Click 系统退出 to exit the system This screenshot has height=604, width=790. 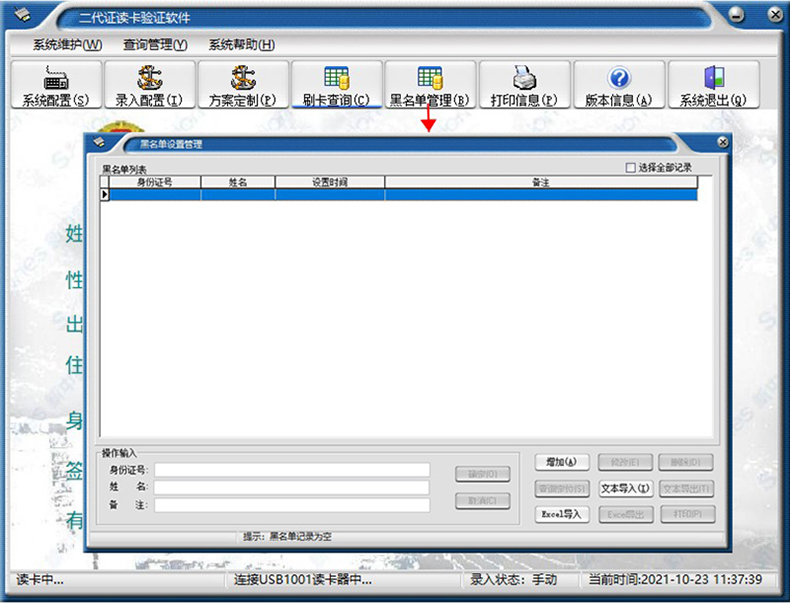point(712,85)
